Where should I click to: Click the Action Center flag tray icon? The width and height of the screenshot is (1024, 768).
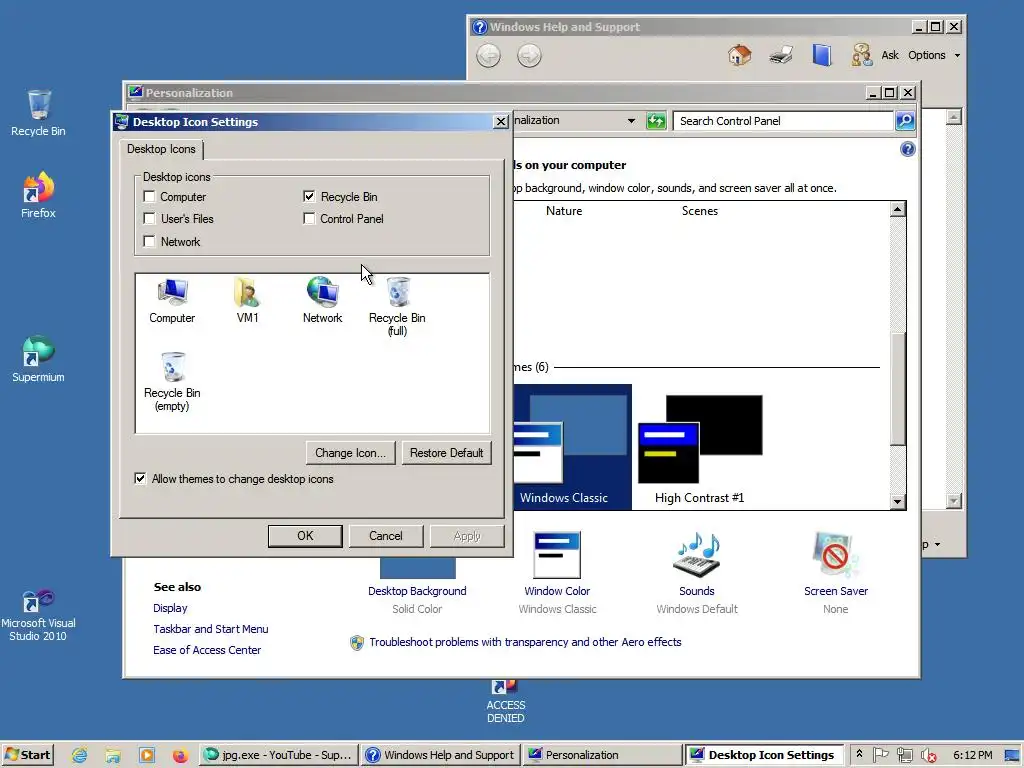coord(880,754)
